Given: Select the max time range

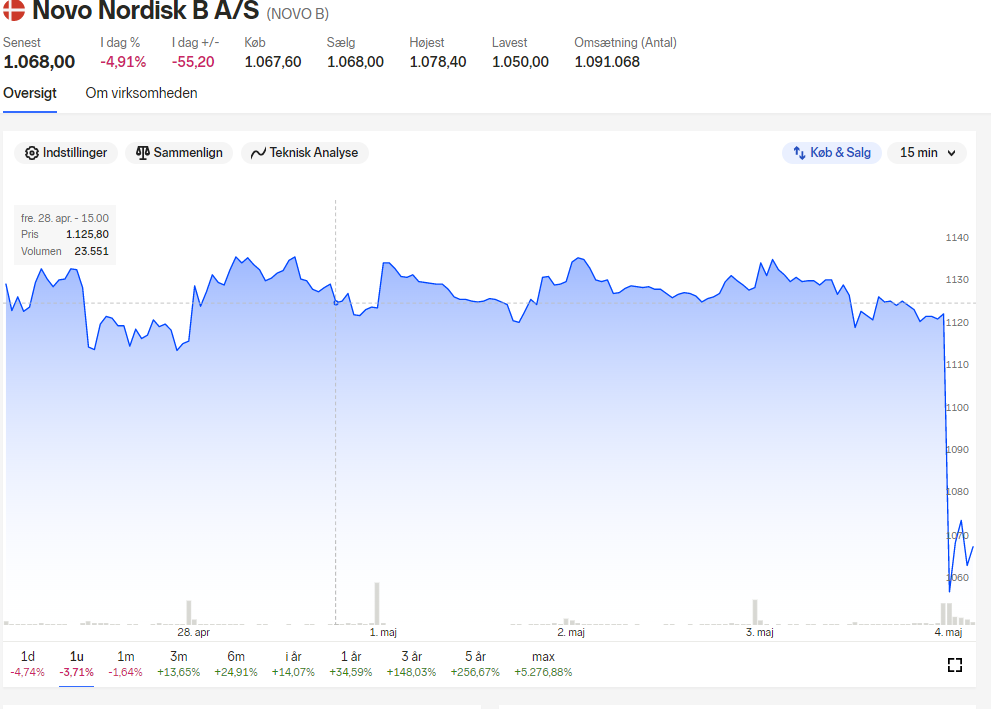Looking at the screenshot, I should [544, 664].
